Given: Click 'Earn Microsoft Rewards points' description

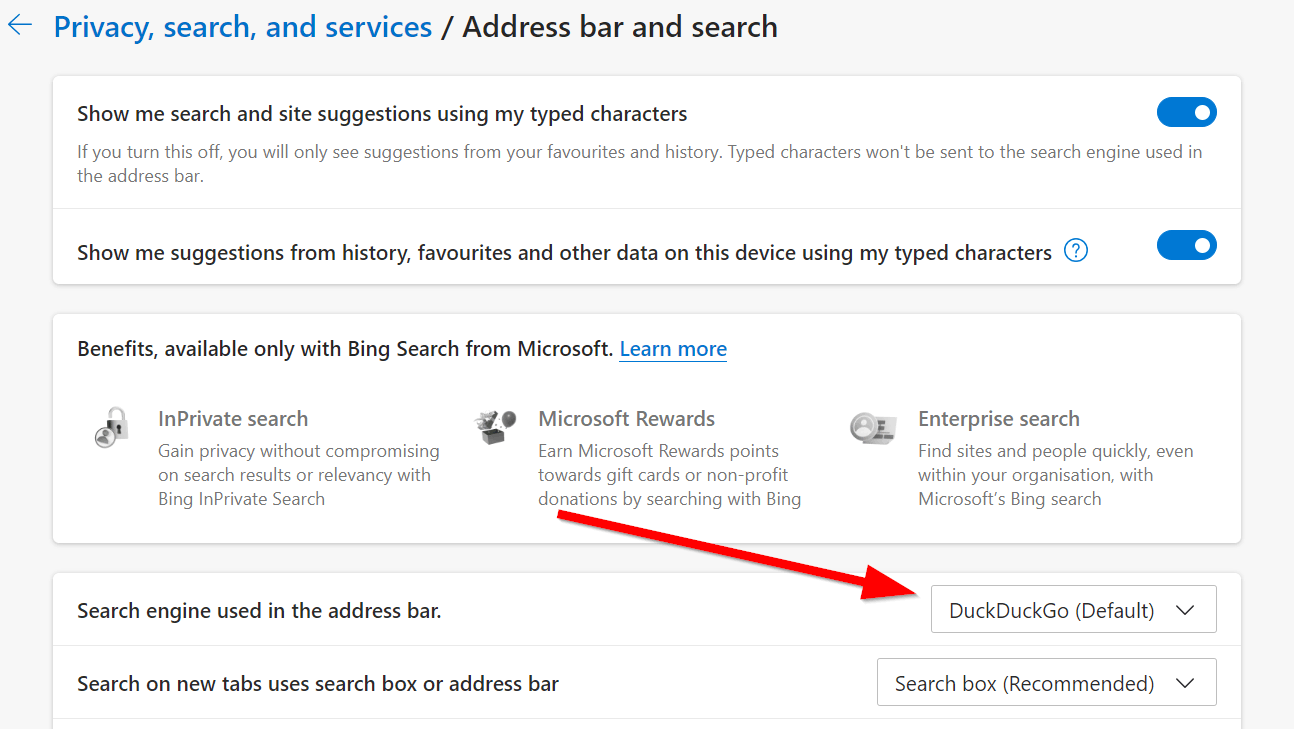Looking at the screenshot, I should point(670,475).
